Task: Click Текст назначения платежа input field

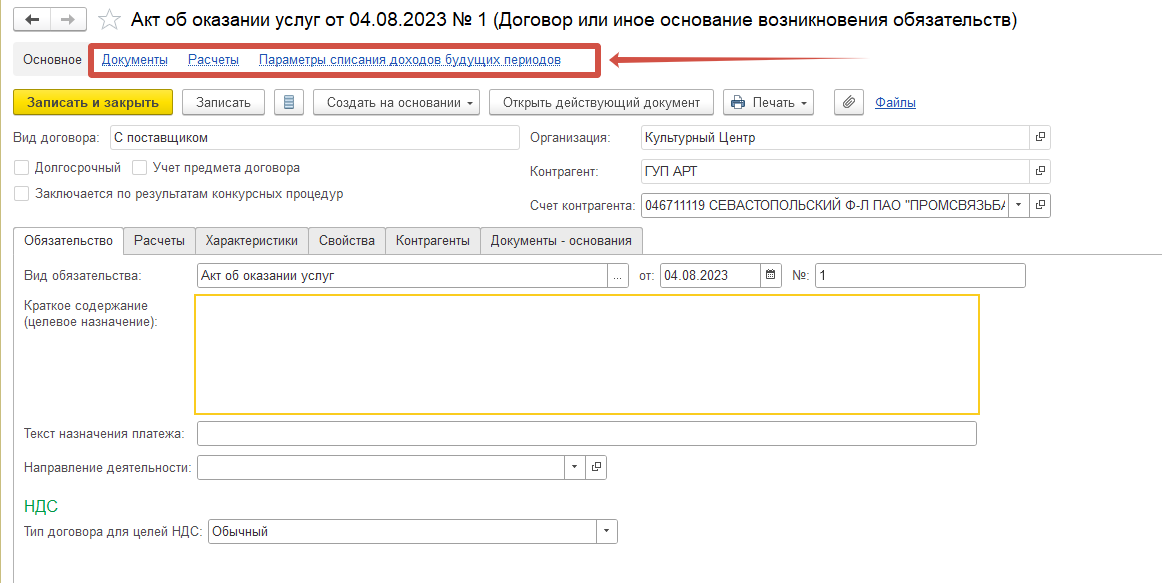Action: click(x=587, y=433)
